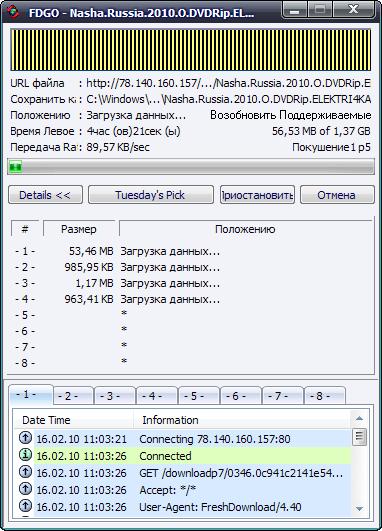The height and width of the screenshot is (531, 382).
Task: Click the 89,57 KB/sec transfer rate
Action: pos(118,147)
